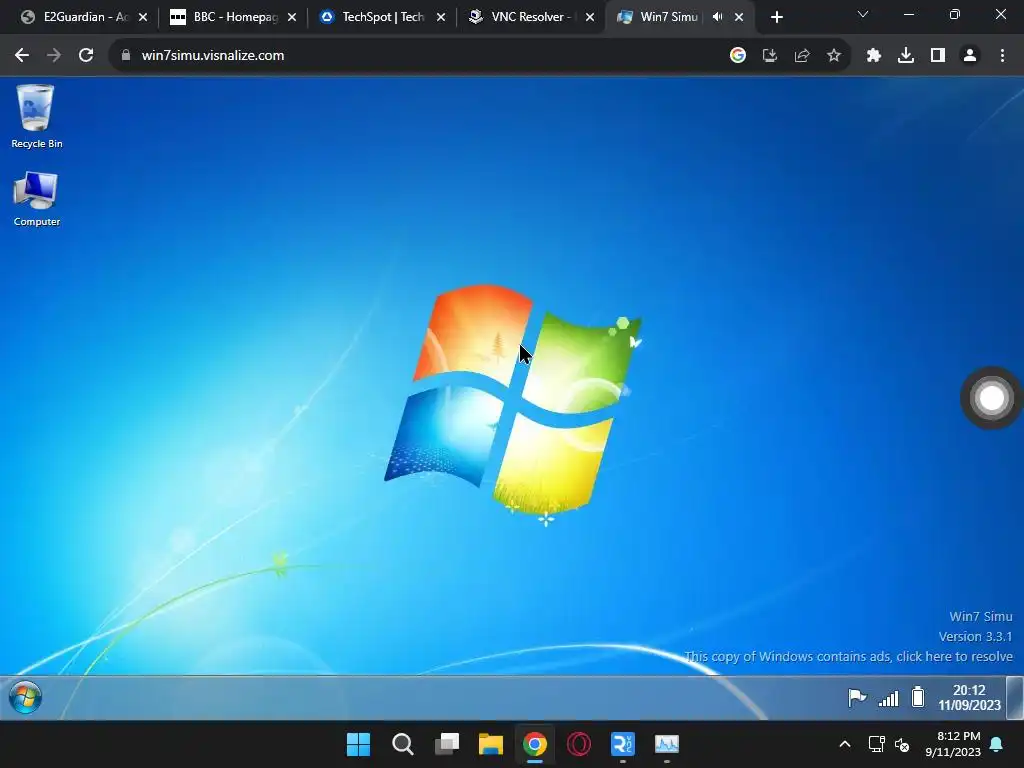Open the Chrome downloads icon
Viewport: 1024px width, 768px height.
(906, 56)
